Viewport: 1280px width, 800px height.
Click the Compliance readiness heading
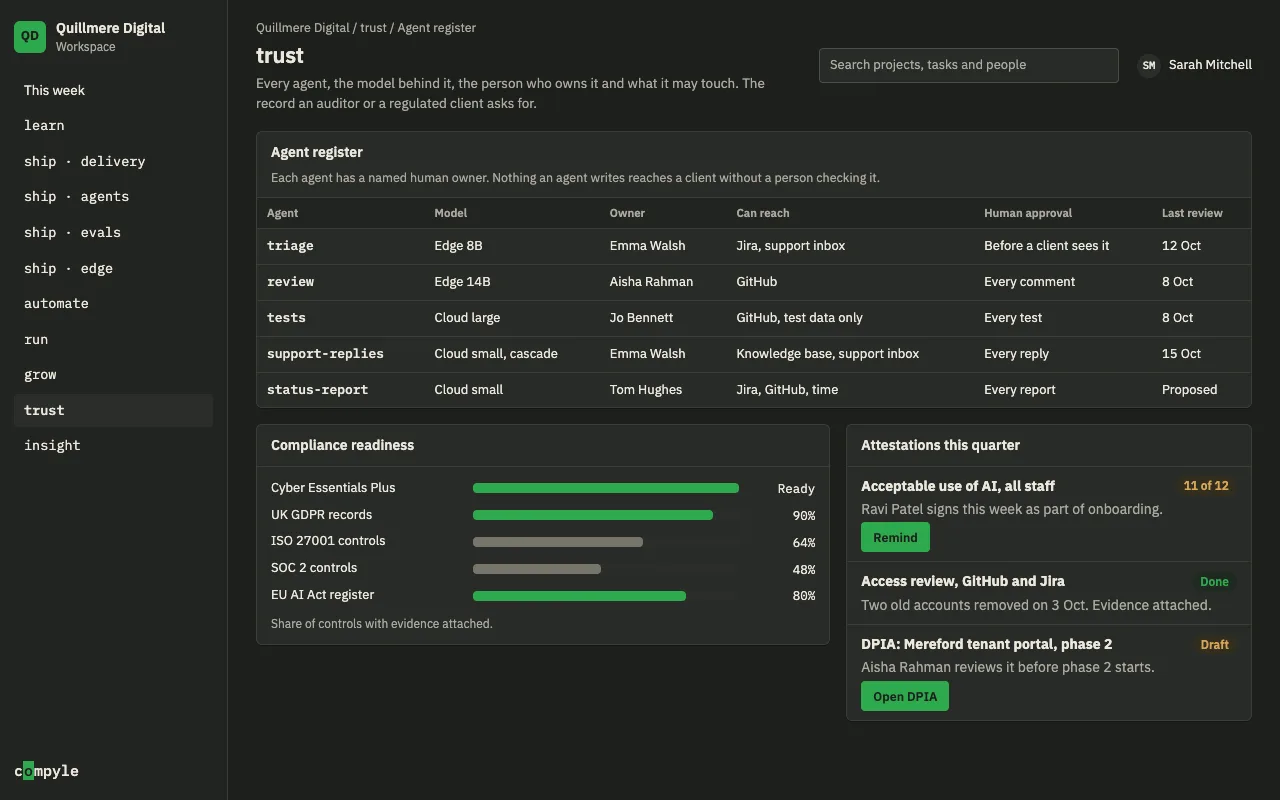(342, 445)
